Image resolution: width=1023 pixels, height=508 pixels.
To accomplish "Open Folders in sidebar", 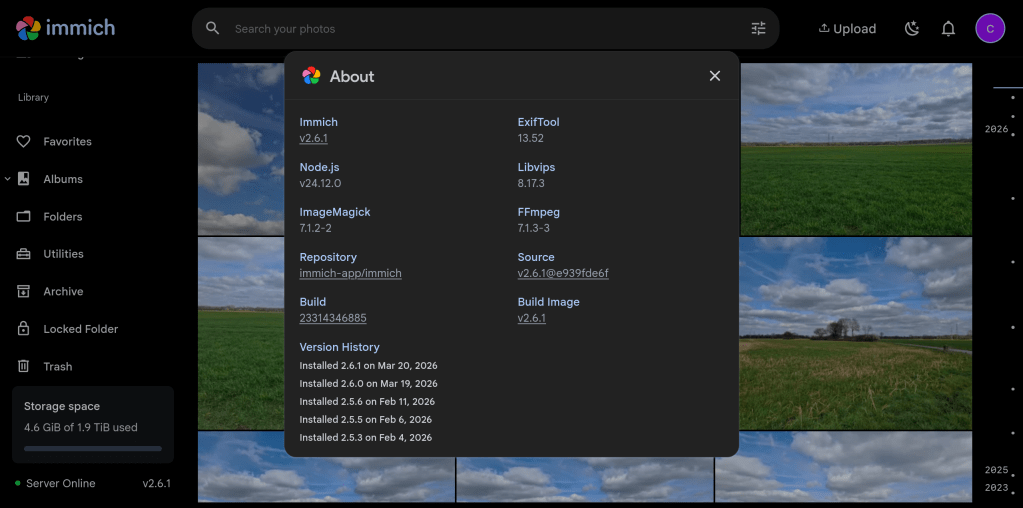I will click(x=62, y=217).
